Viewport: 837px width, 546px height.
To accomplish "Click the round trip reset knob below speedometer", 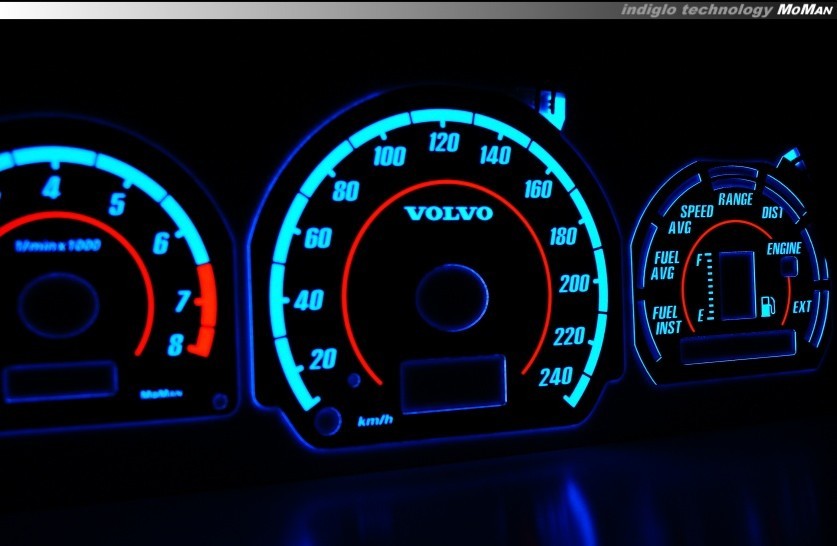I will pyautogui.click(x=328, y=421).
